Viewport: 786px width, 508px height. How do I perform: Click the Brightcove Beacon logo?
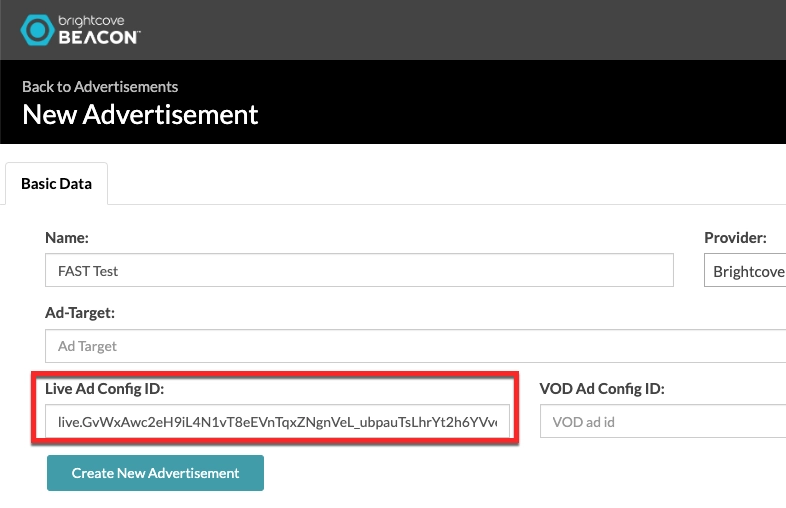[80, 30]
